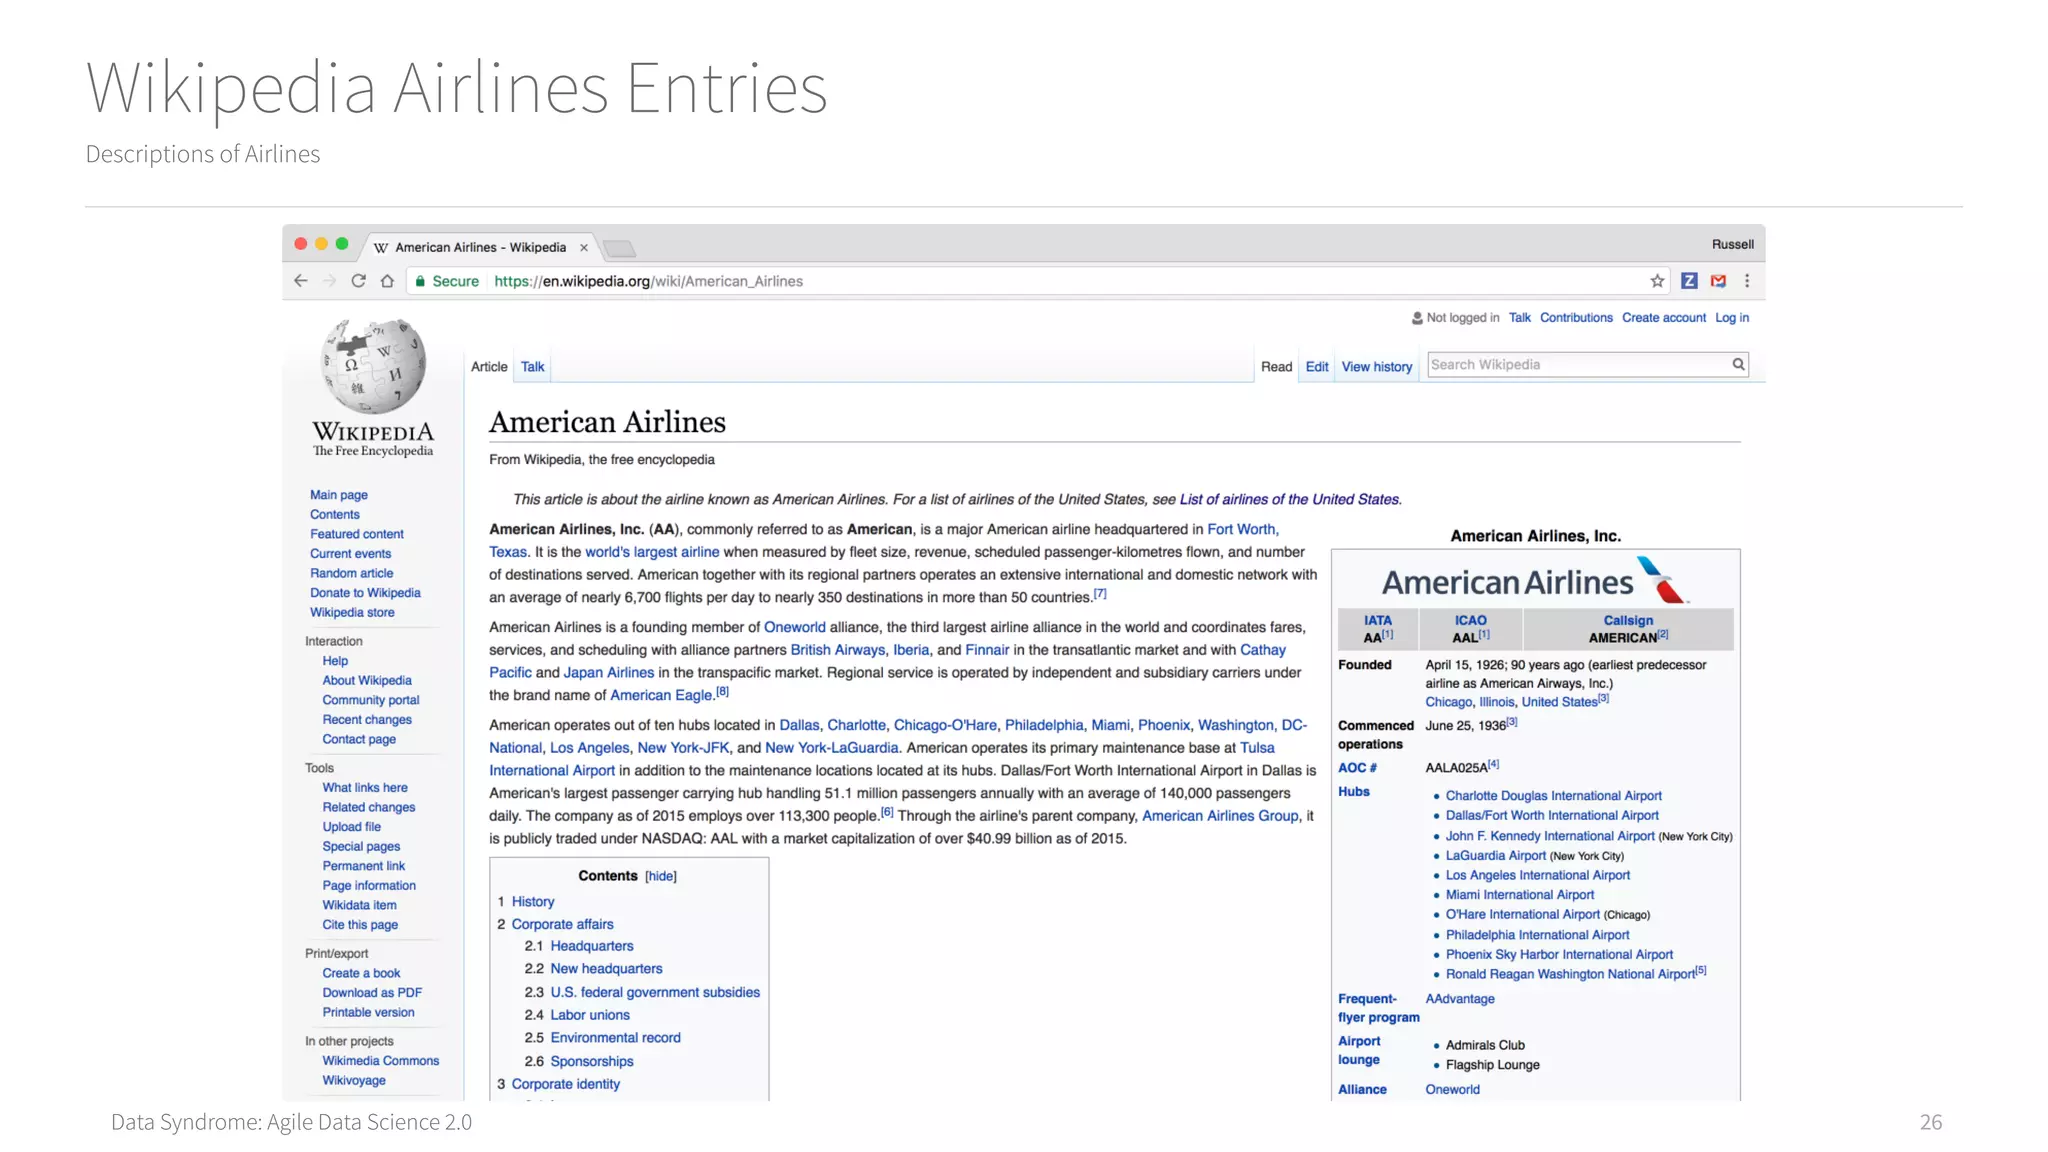Viewport: 2048px width, 1152px height.
Task: Bookmark the page with the star icon
Action: coord(1657,281)
